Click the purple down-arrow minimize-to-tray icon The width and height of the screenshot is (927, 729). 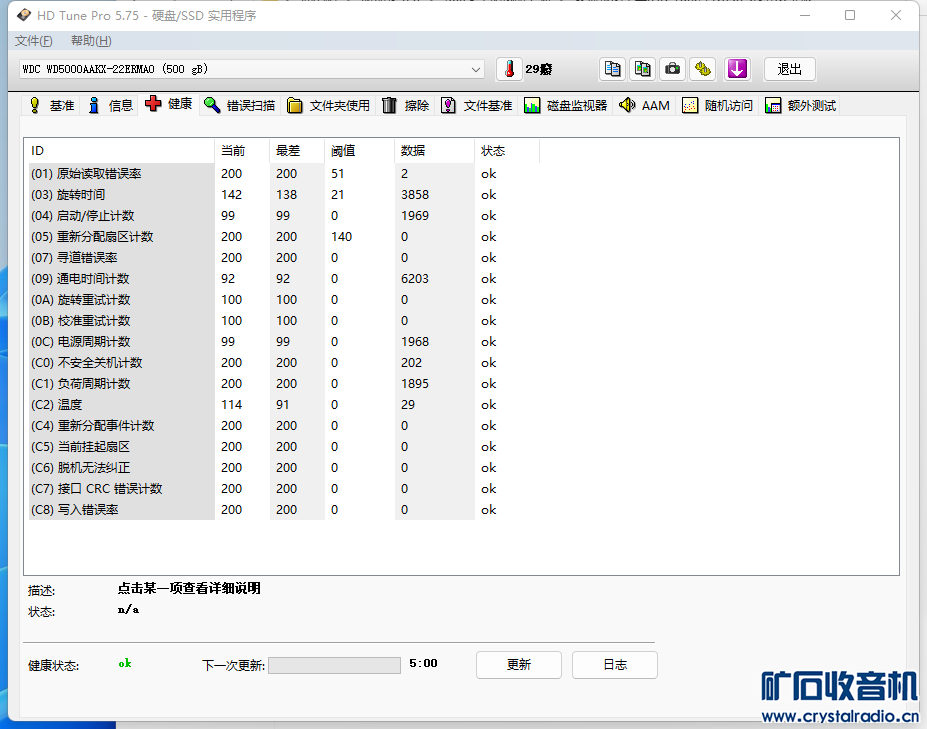click(x=737, y=69)
